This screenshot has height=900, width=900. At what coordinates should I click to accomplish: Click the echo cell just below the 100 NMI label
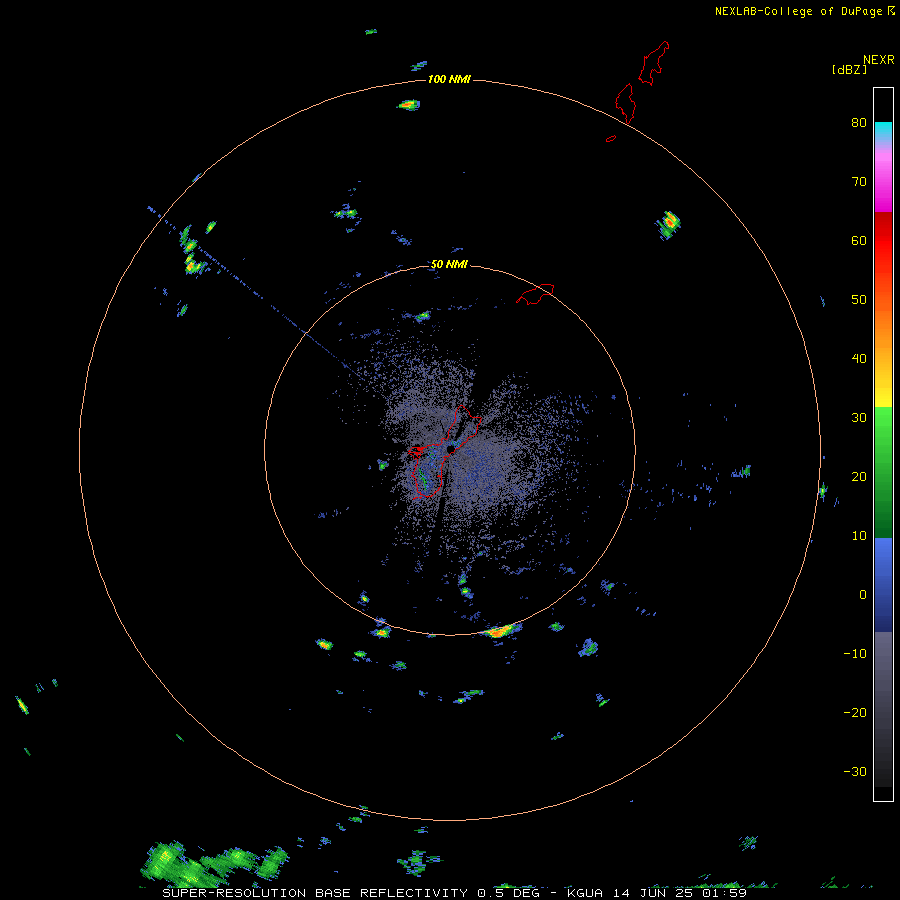coord(409,104)
